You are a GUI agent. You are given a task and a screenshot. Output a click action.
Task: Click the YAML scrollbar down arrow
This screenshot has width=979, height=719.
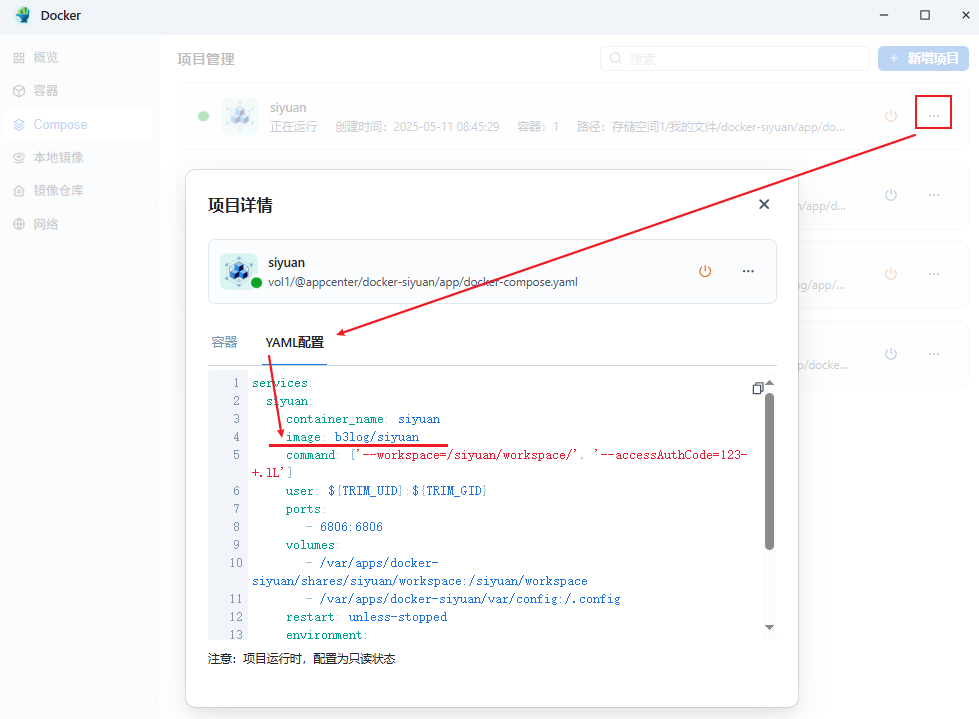pyautogui.click(x=769, y=627)
